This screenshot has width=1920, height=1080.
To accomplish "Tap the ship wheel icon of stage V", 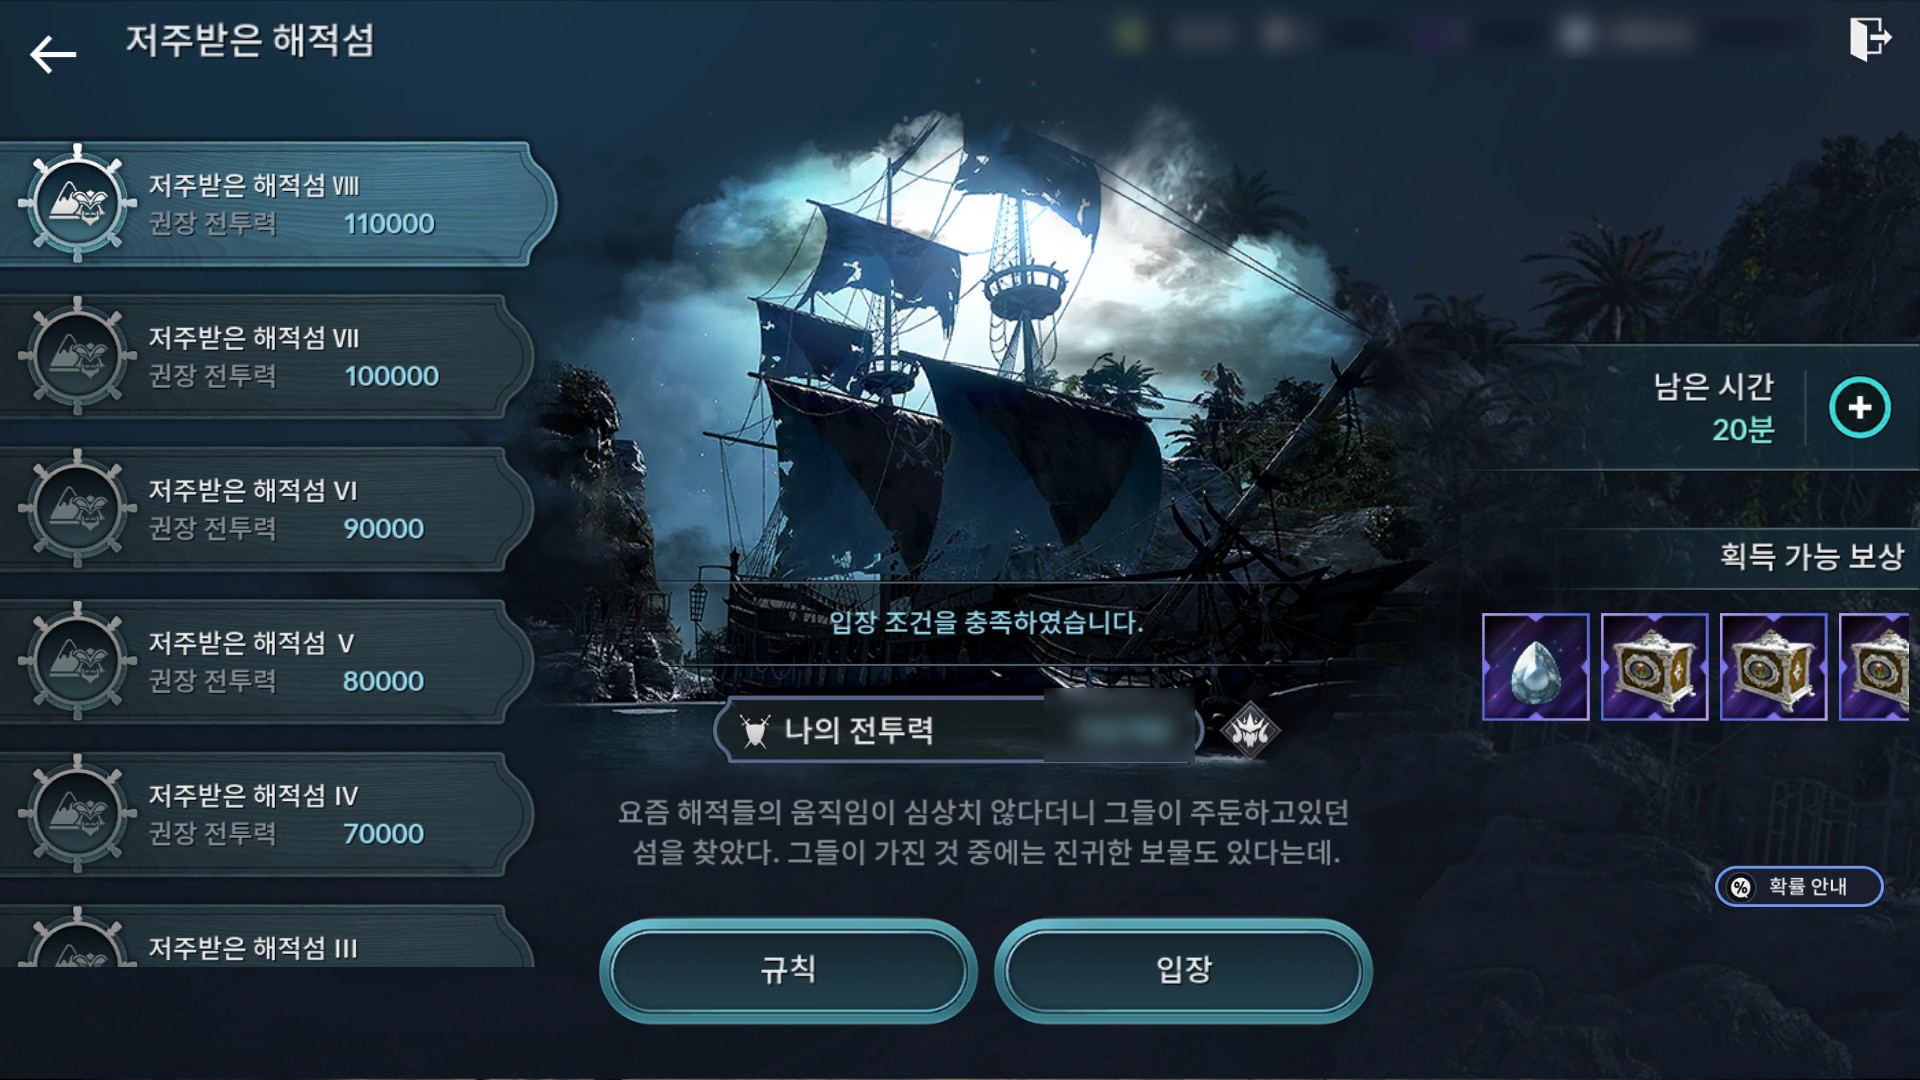I will pos(78,661).
